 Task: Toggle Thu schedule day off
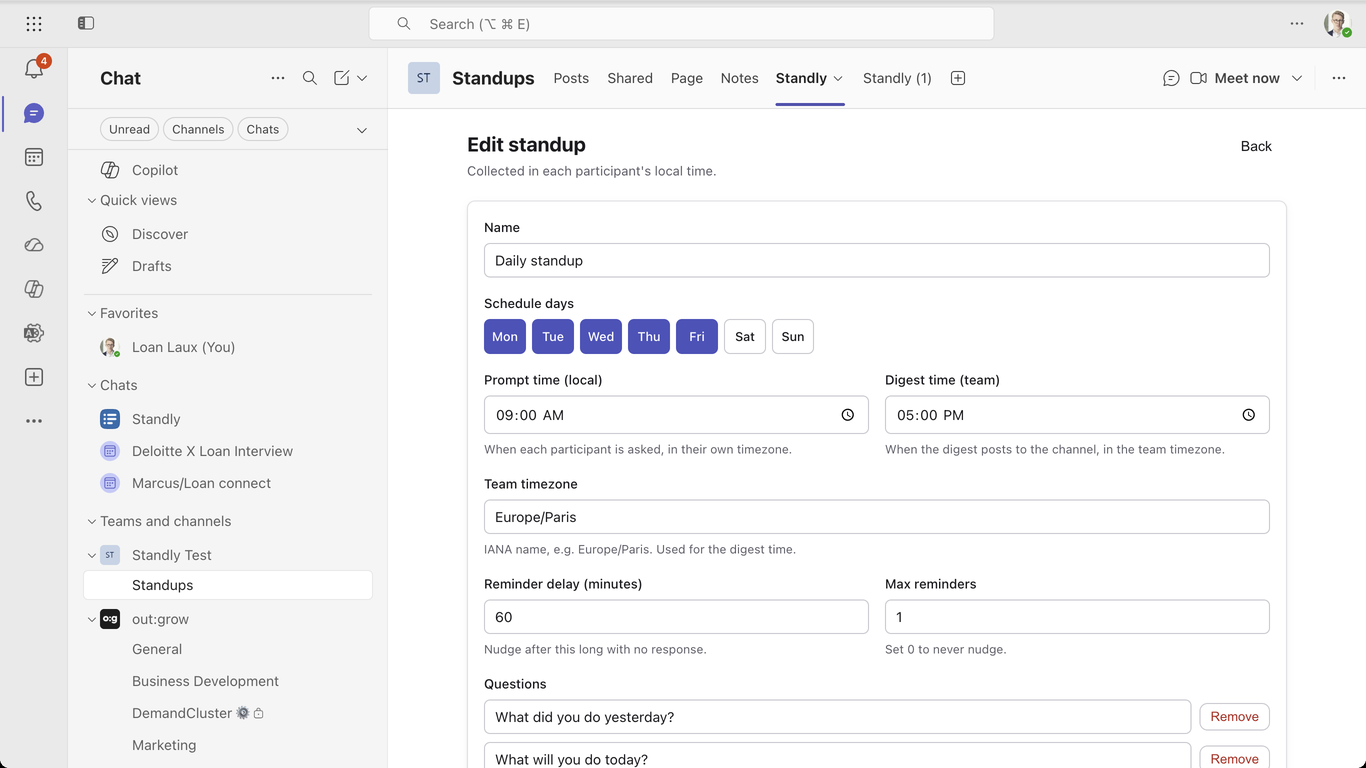click(649, 337)
